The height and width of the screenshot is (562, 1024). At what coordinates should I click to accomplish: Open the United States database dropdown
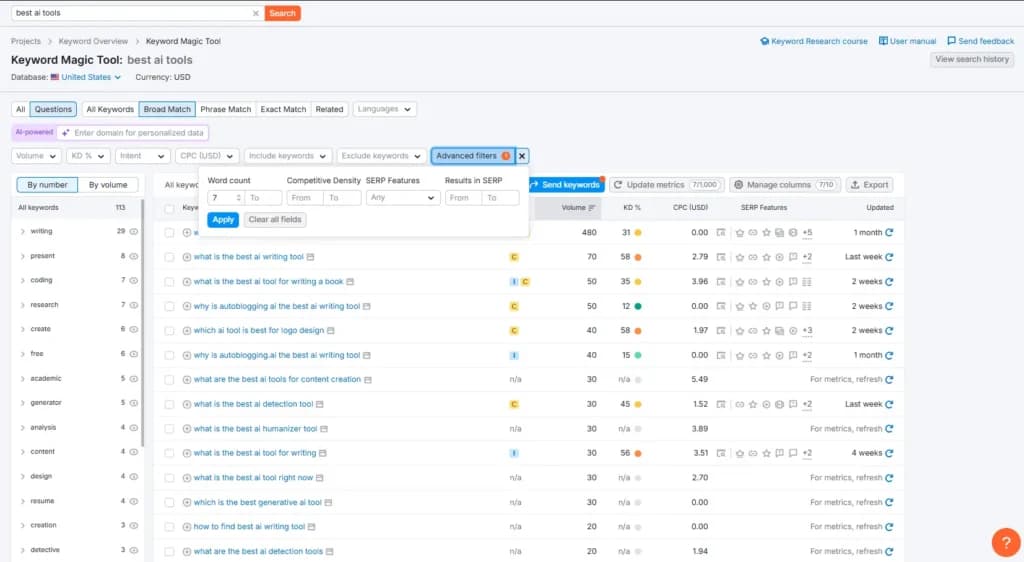91,77
